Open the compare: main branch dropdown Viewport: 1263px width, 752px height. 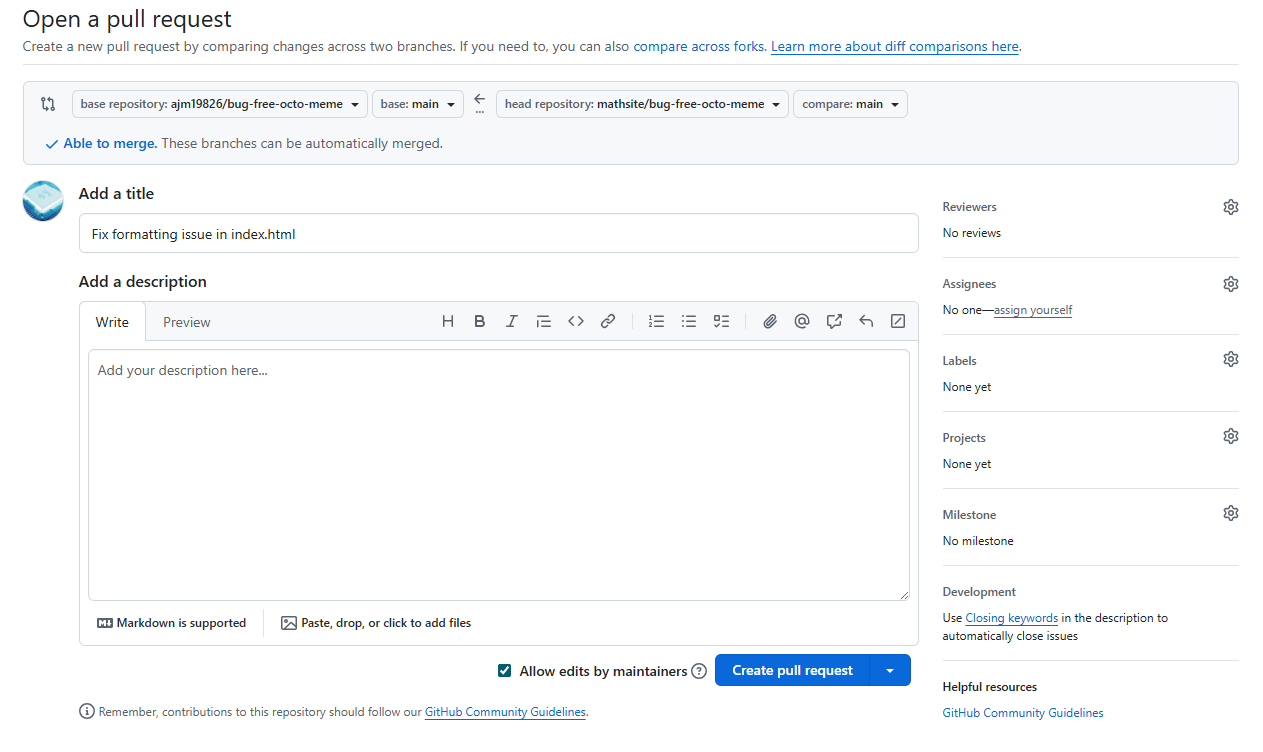point(850,104)
